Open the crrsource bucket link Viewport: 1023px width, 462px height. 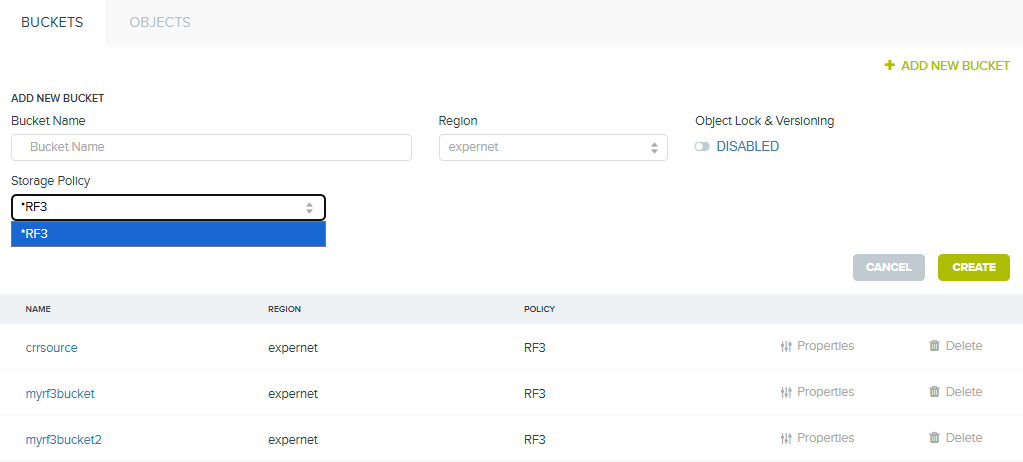coord(52,347)
